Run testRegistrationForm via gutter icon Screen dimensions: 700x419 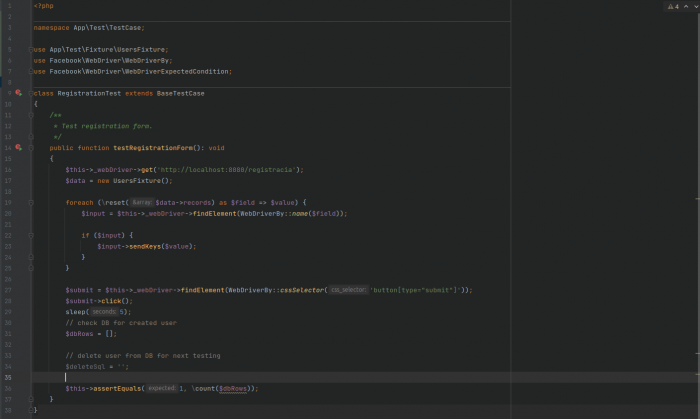click(18, 147)
